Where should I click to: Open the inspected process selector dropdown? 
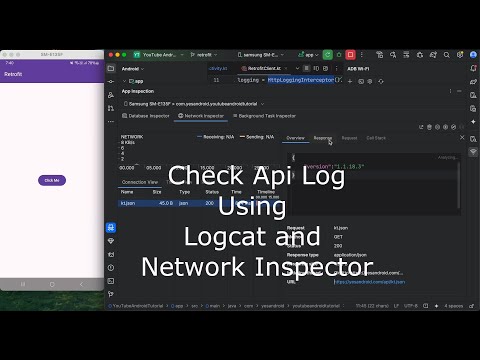tap(194, 104)
